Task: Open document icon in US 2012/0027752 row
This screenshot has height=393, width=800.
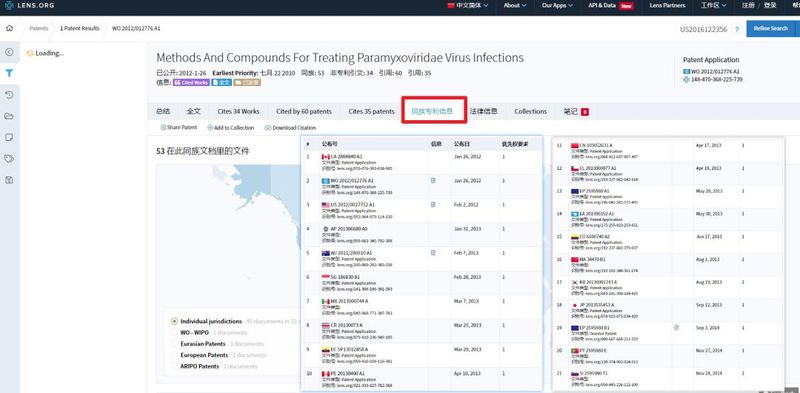Action: (x=433, y=204)
